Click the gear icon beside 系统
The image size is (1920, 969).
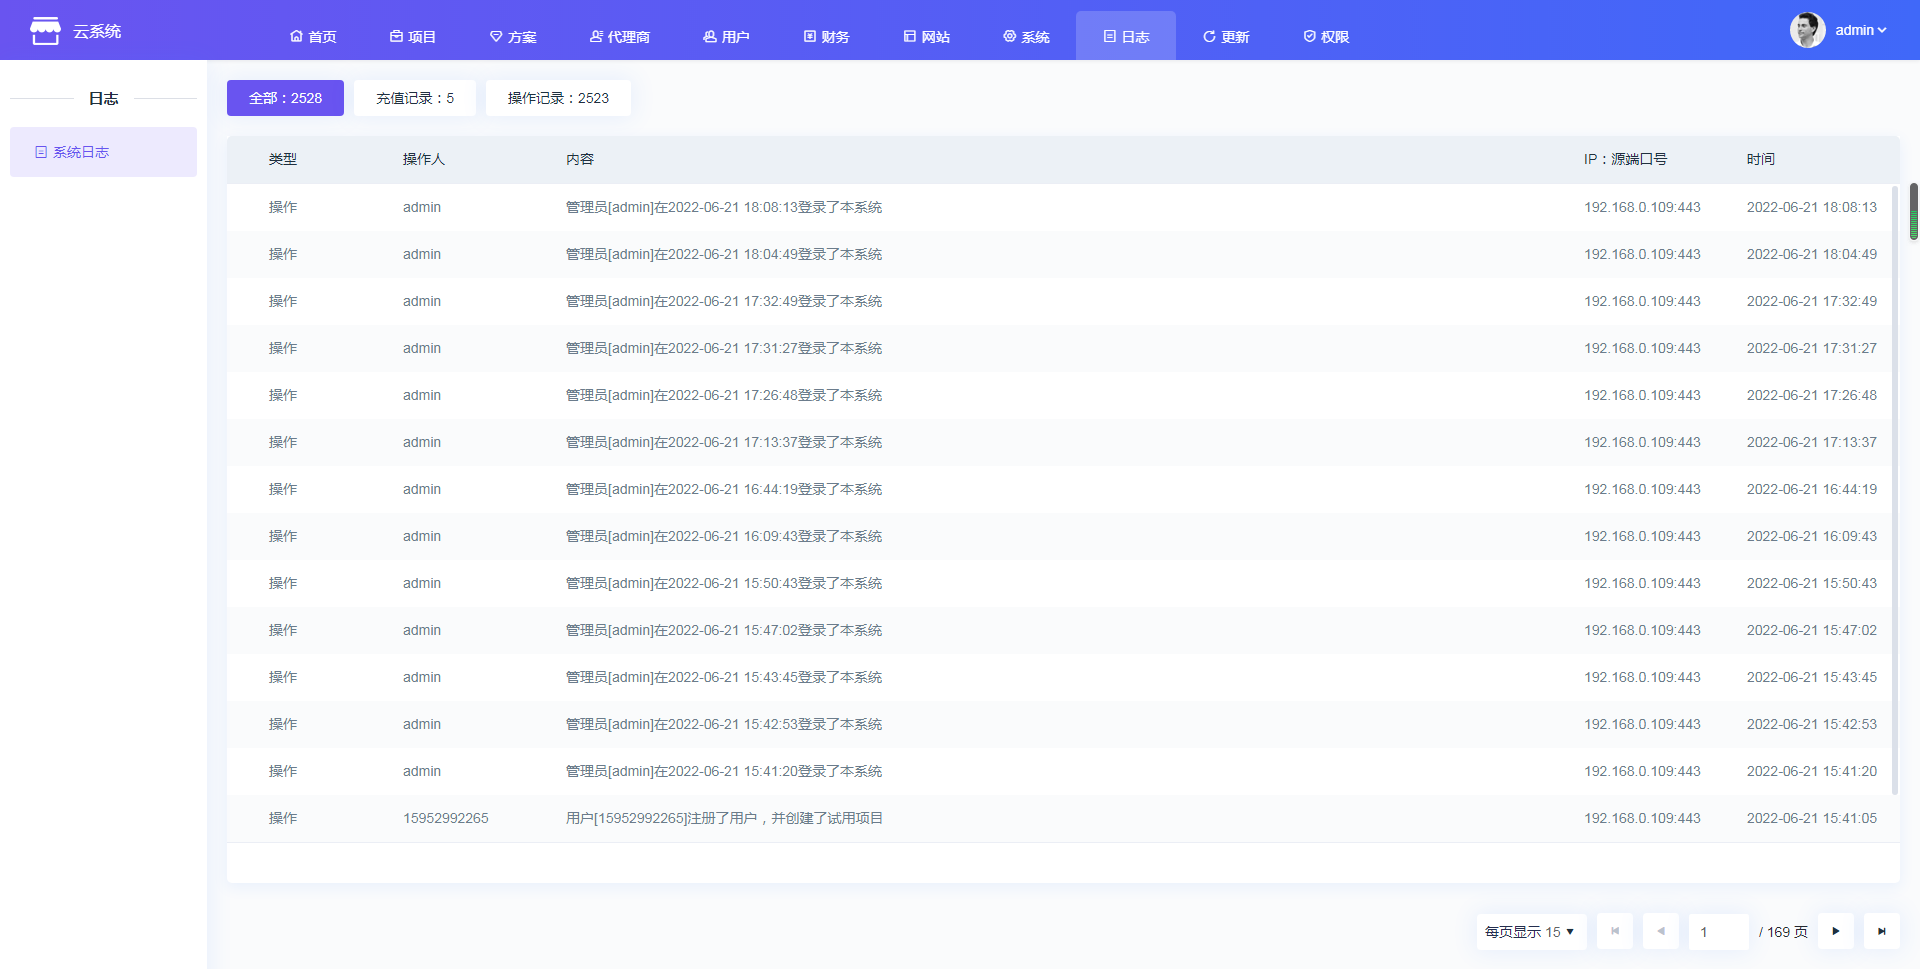pyautogui.click(x=1010, y=37)
